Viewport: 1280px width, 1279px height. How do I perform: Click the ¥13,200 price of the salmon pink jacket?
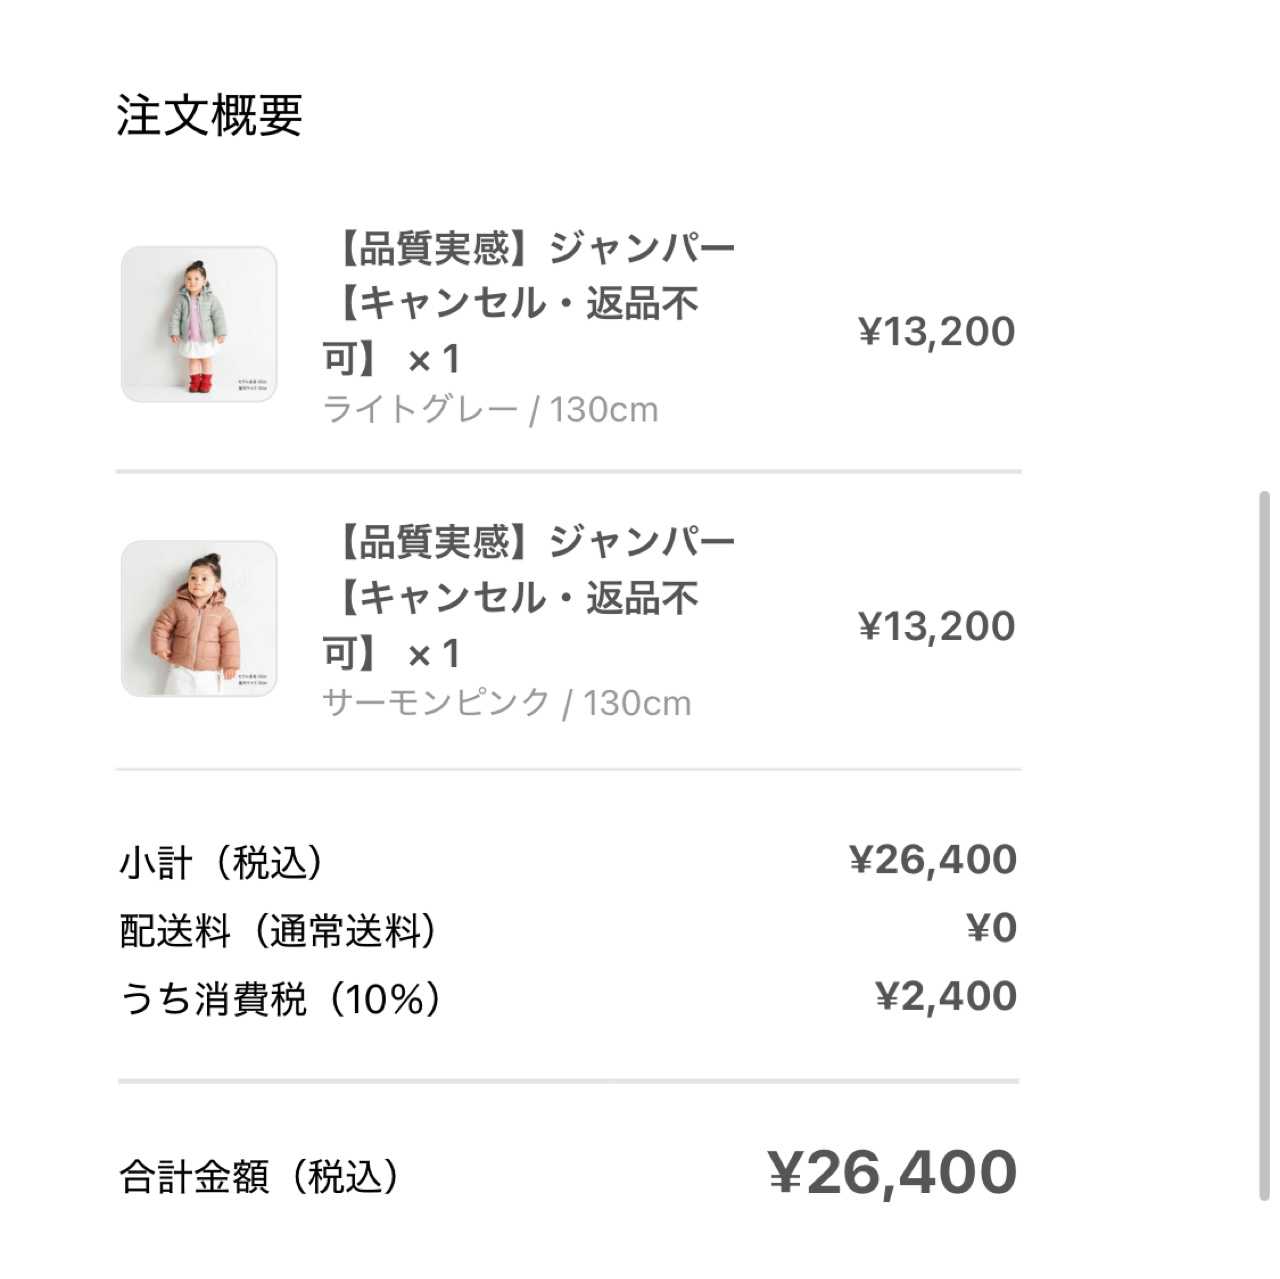(x=936, y=626)
